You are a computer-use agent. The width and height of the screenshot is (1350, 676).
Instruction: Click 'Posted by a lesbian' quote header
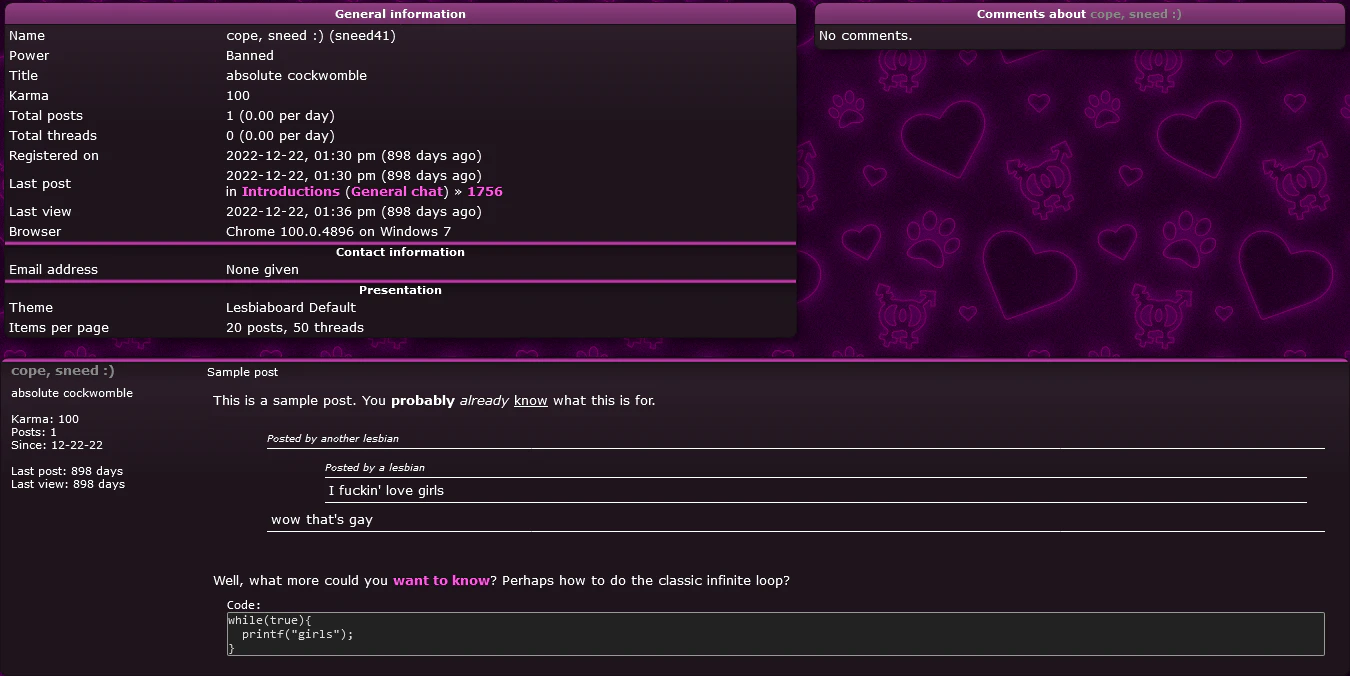tap(375, 468)
